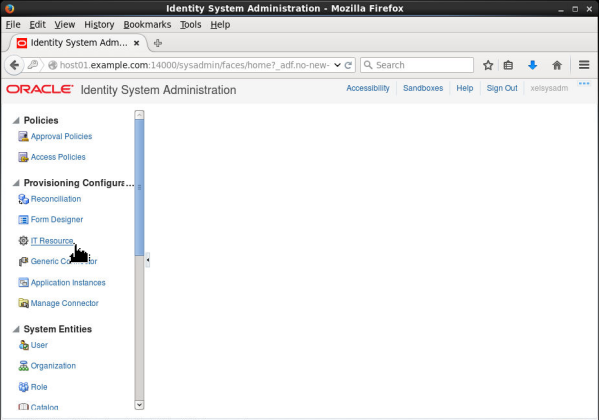
Task: Close the Identity System Adm... tab
Action: [x=136, y=43]
